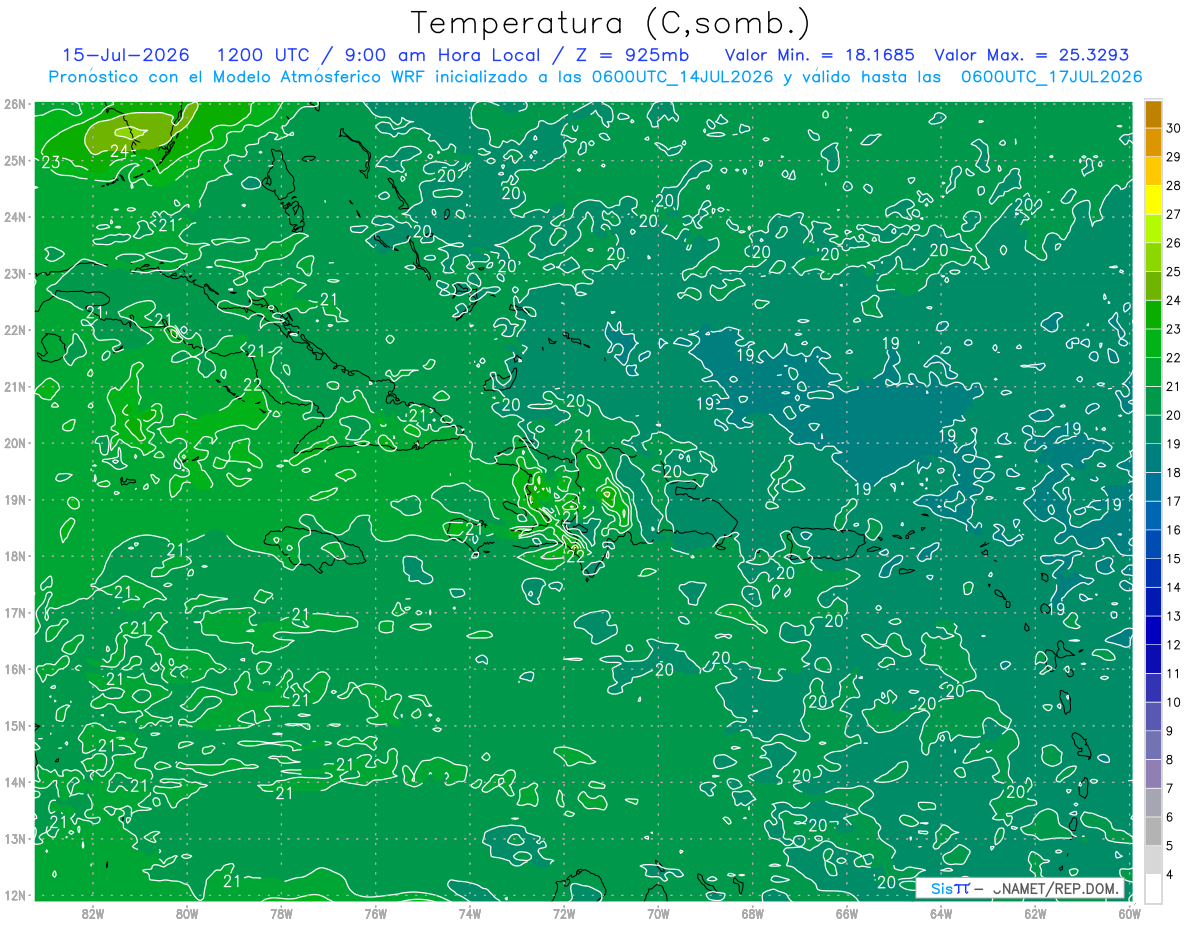Viewport: 1200px width, 927px height.
Task: Click the '0600UTC_17JUL2026' valid-until time
Action: 1051,77
